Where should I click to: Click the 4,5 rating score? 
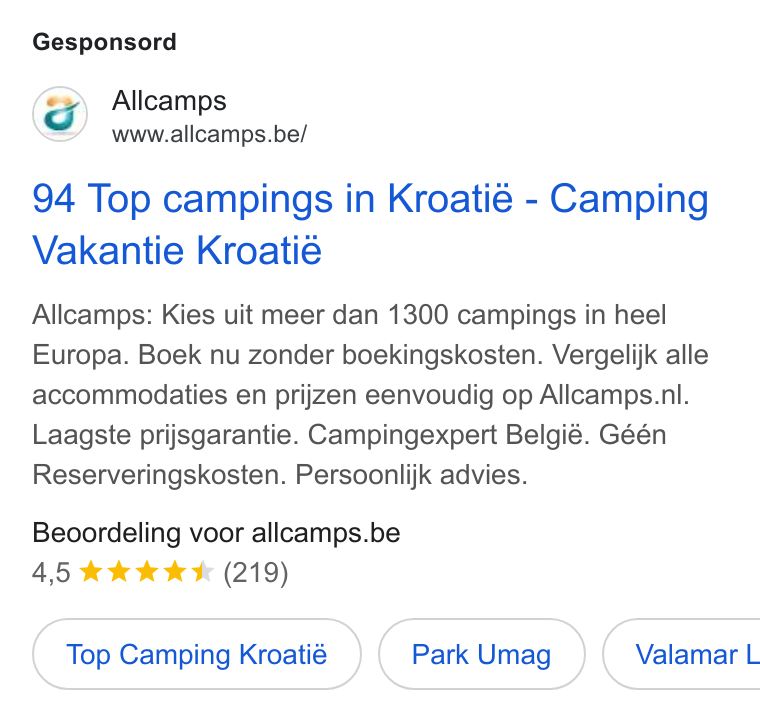51,573
